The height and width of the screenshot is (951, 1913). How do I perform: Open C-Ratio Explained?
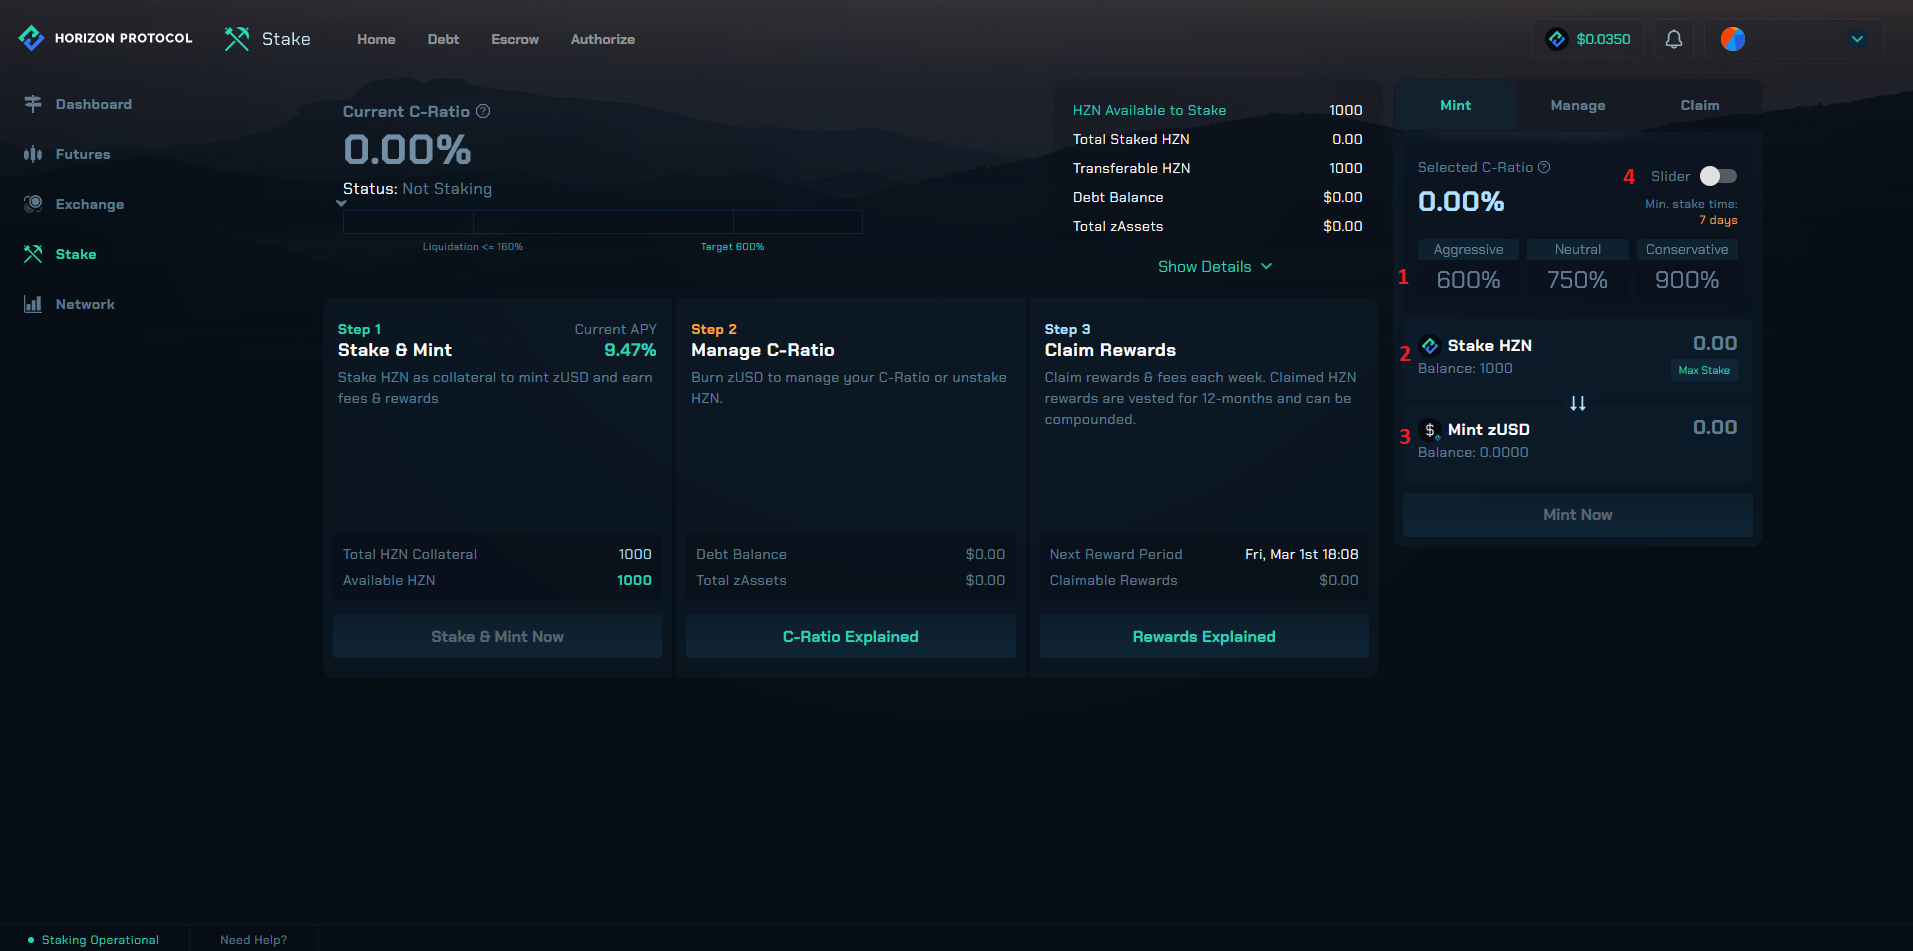pyautogui.click(x=851, y=636)
